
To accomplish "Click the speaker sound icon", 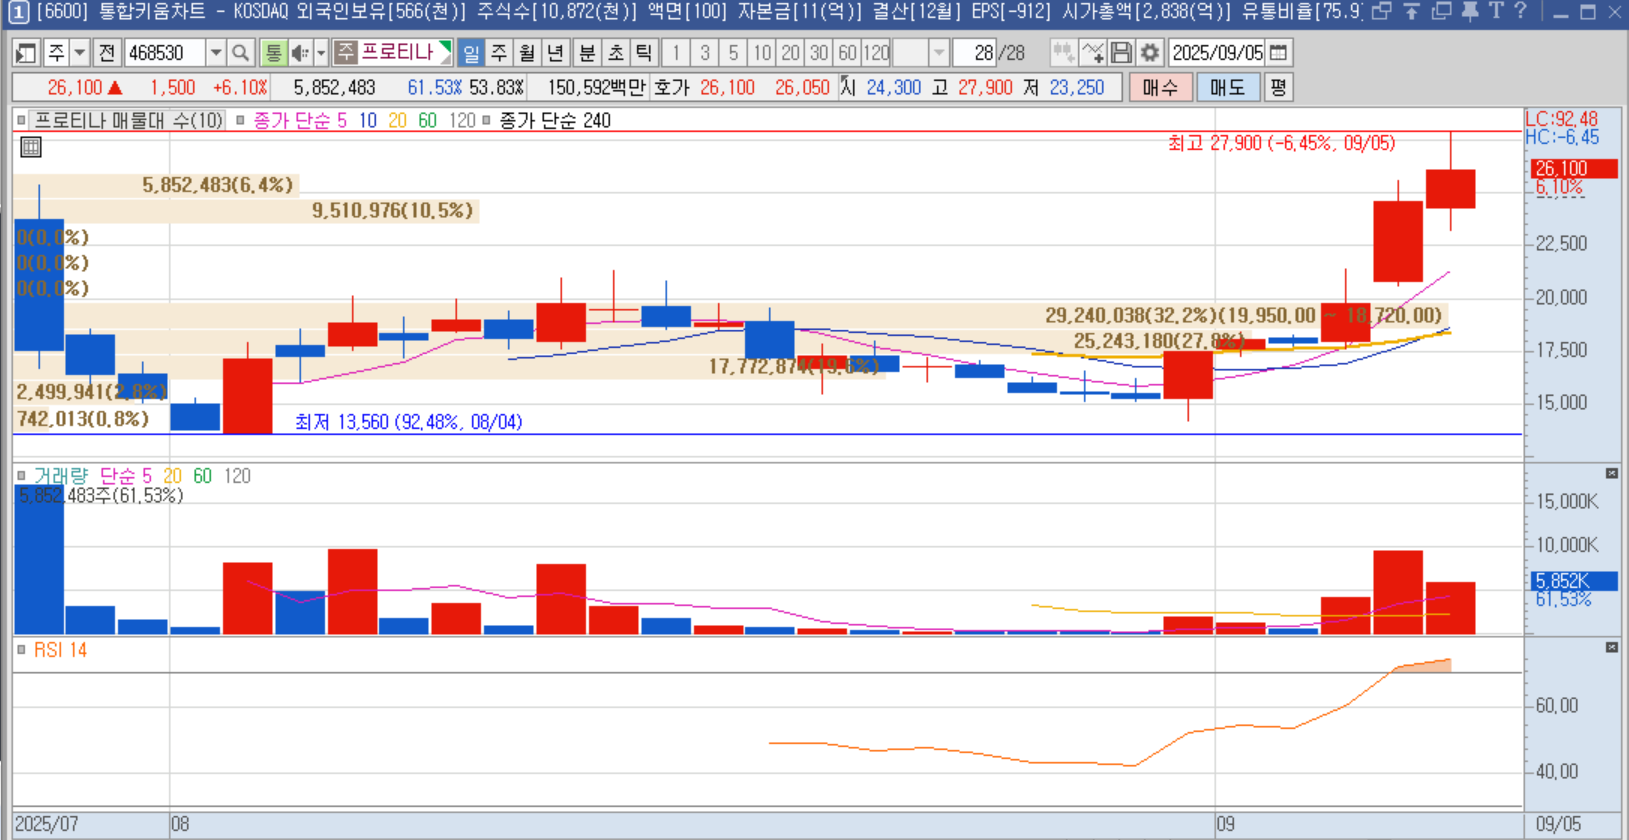I will pos(299,52).
